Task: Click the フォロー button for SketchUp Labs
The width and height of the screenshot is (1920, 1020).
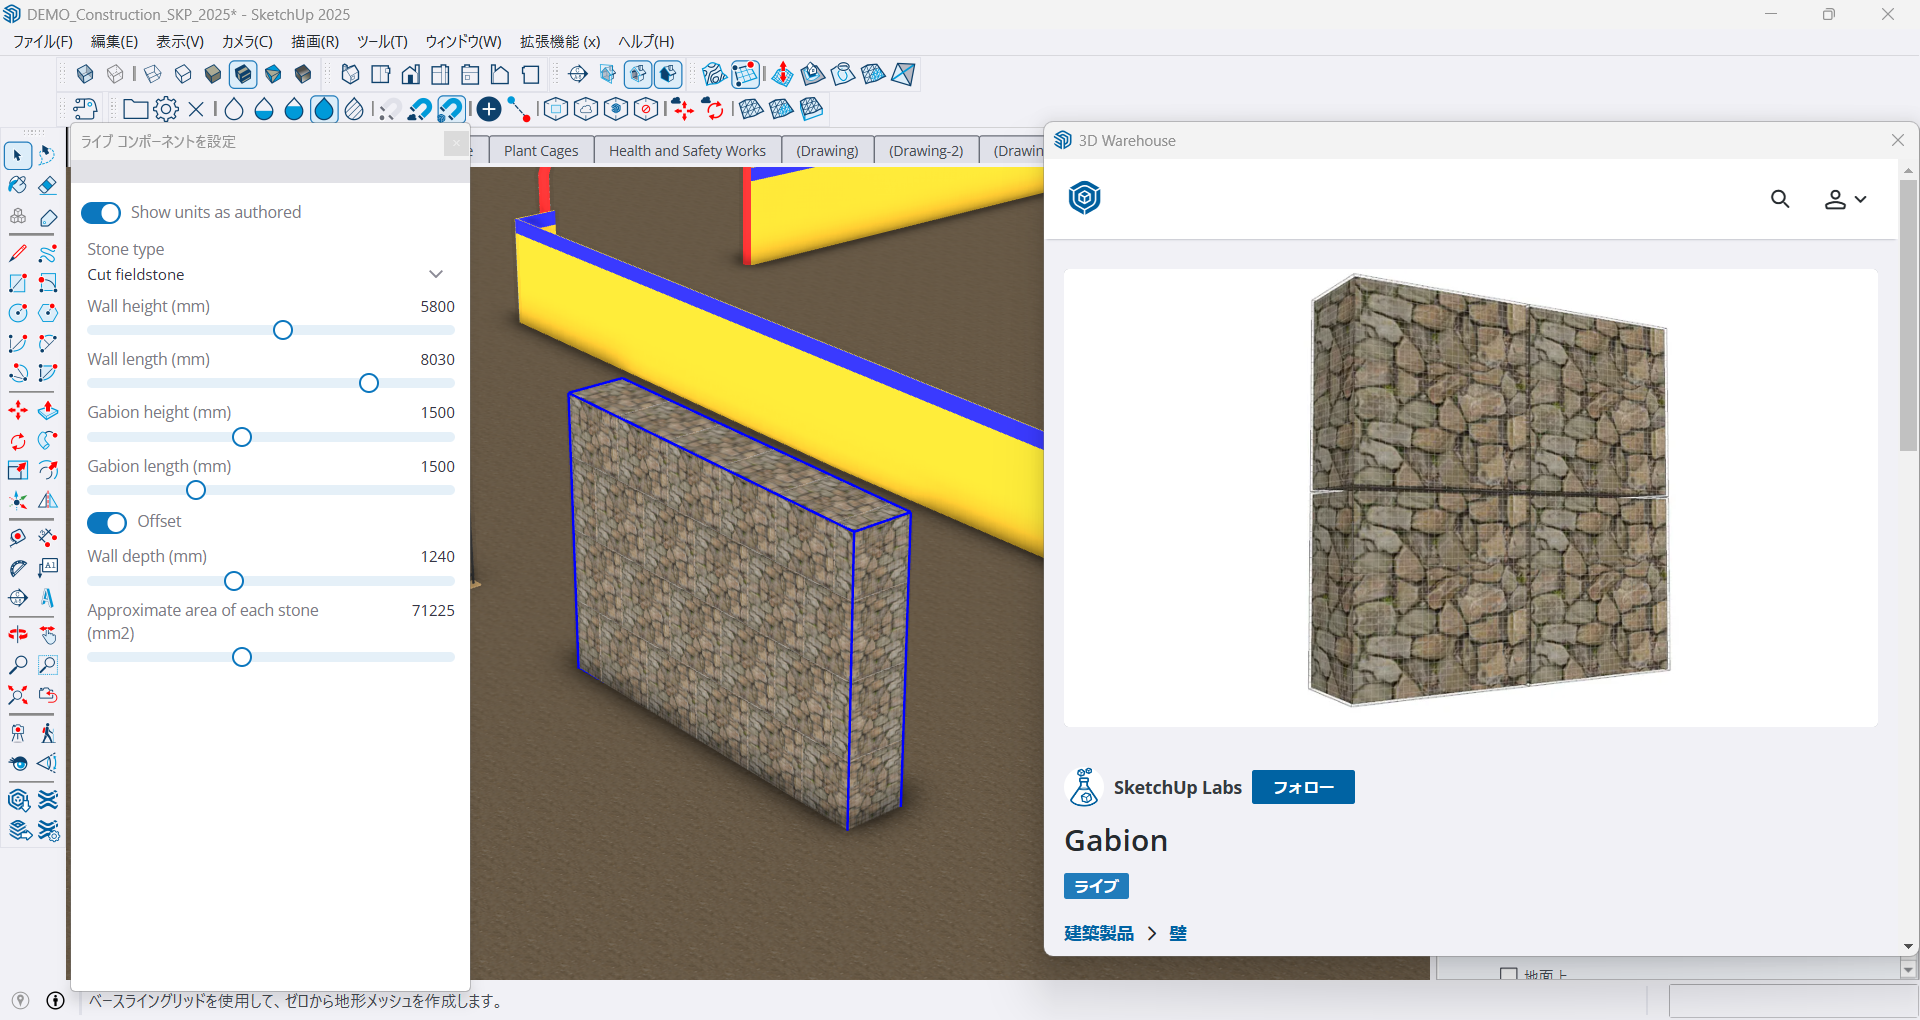Action: click(1302, 787)
